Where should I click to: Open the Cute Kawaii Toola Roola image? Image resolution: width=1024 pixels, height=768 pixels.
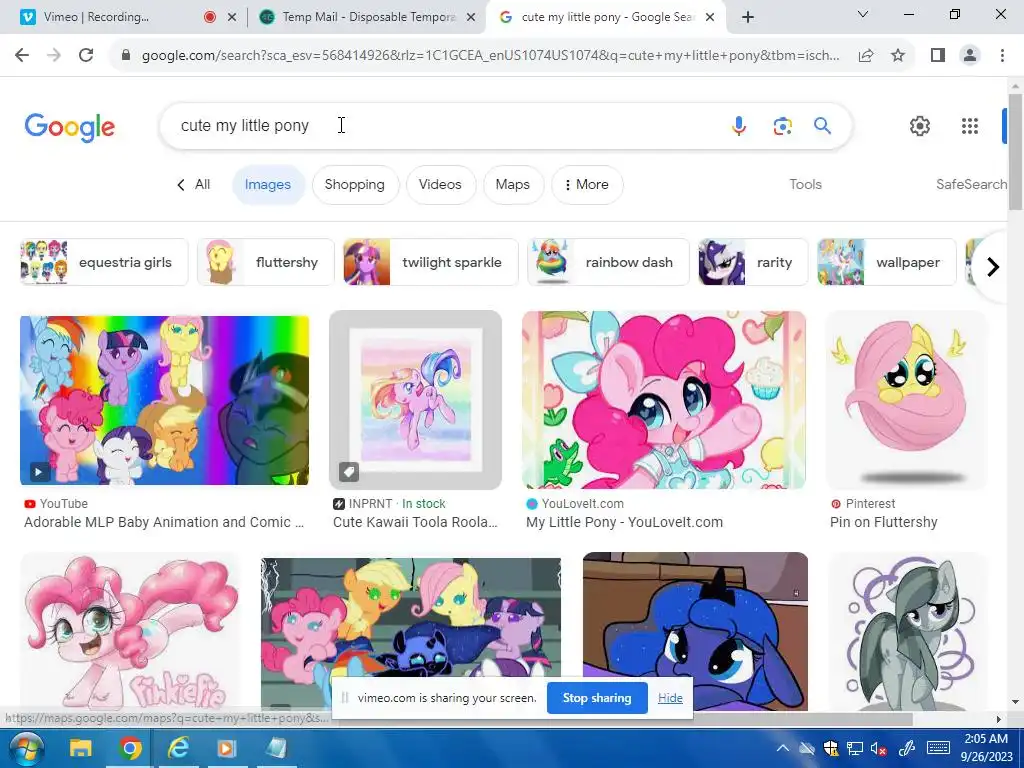pyautogui.click(x=415, y=400)
